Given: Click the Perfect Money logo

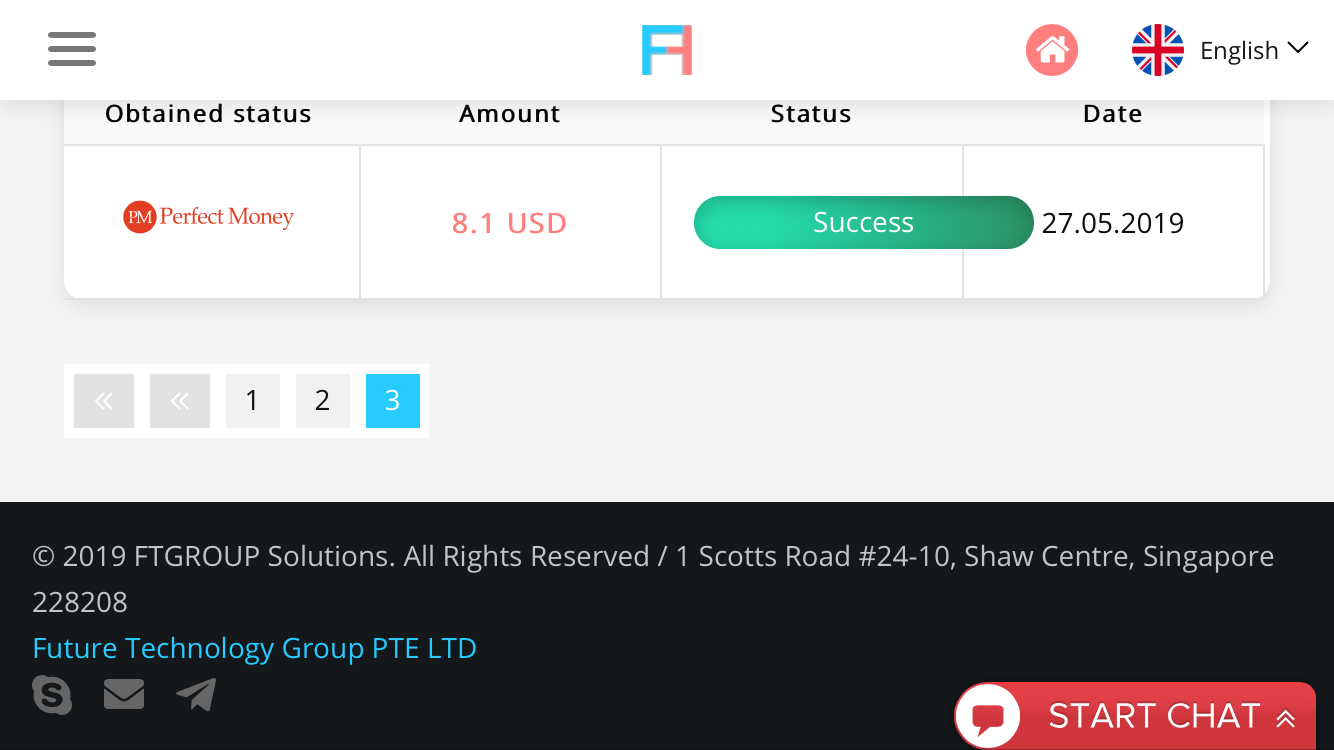Looking at the screenshot, I should (209, 217).
